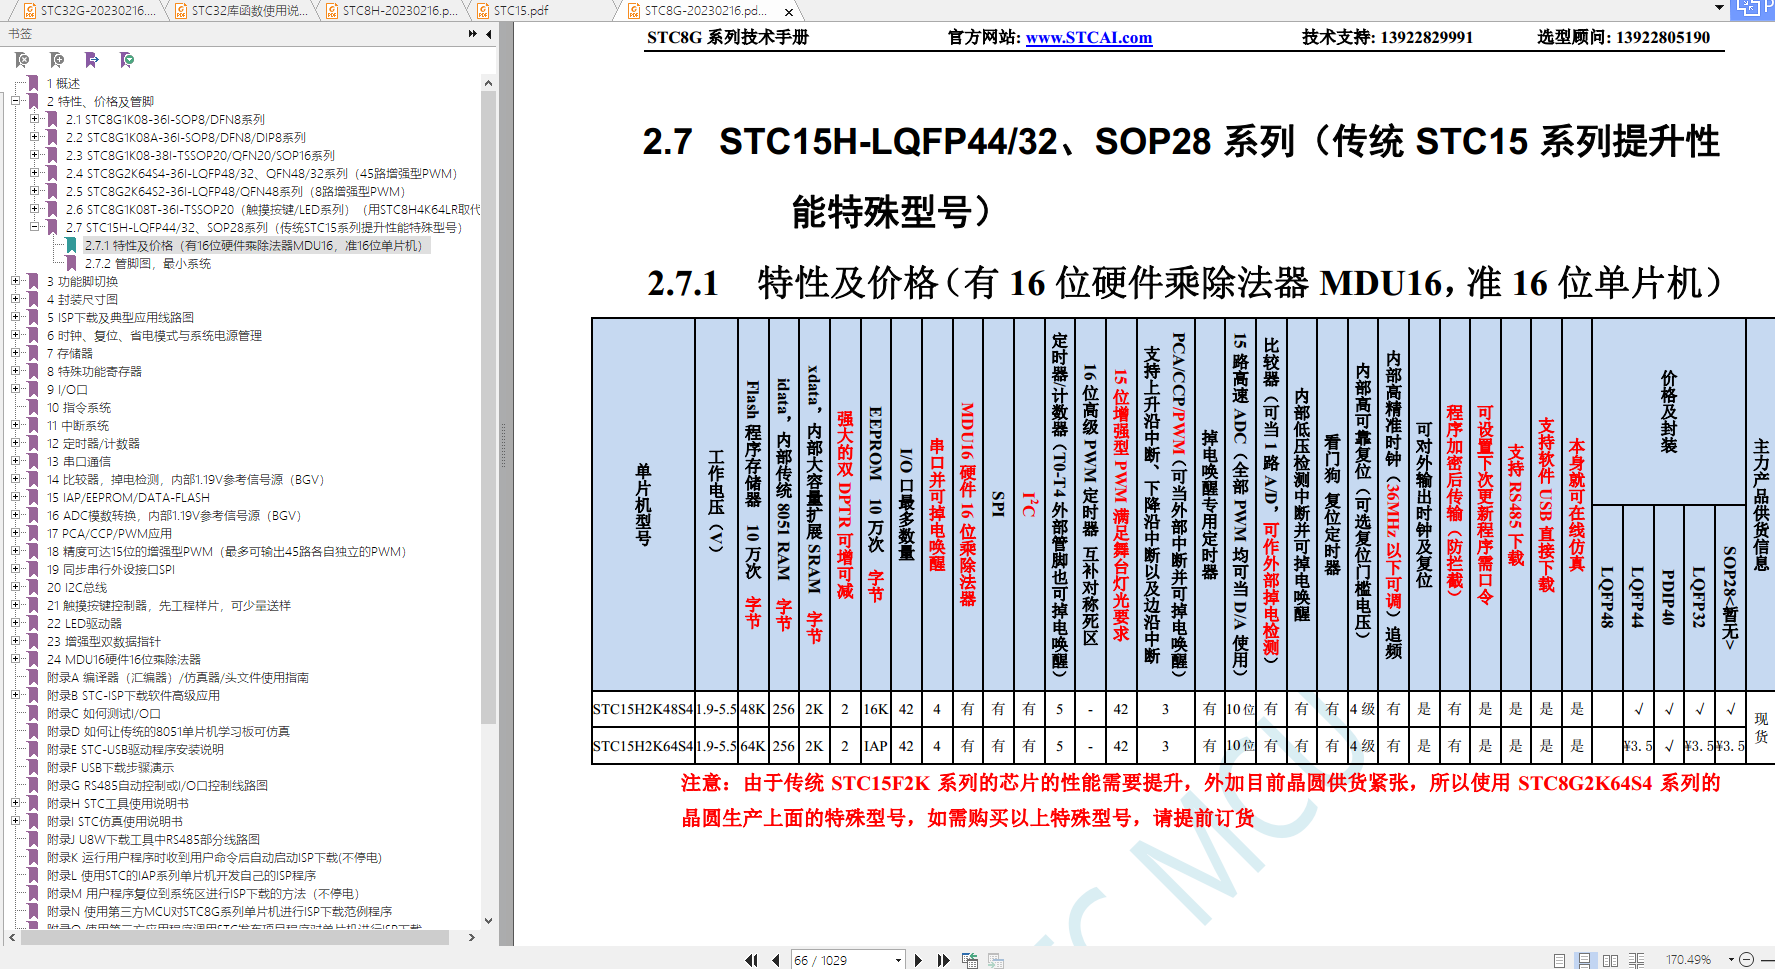Click the bookmark panel scroll-down arrow
The width and height of the screenshot is (1775, 969).
pos(488,921)
